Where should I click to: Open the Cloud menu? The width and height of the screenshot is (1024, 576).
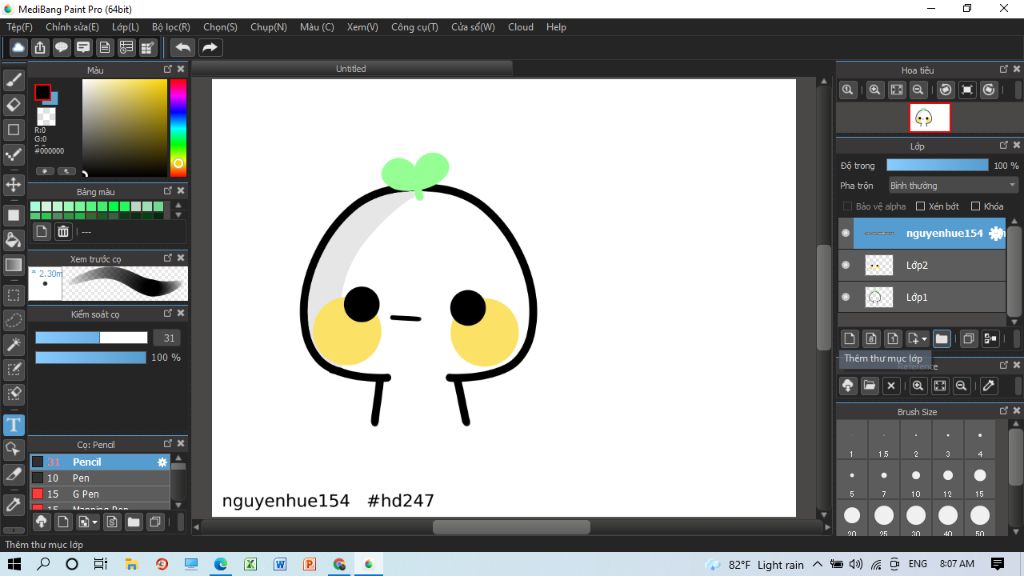(520, 27)
